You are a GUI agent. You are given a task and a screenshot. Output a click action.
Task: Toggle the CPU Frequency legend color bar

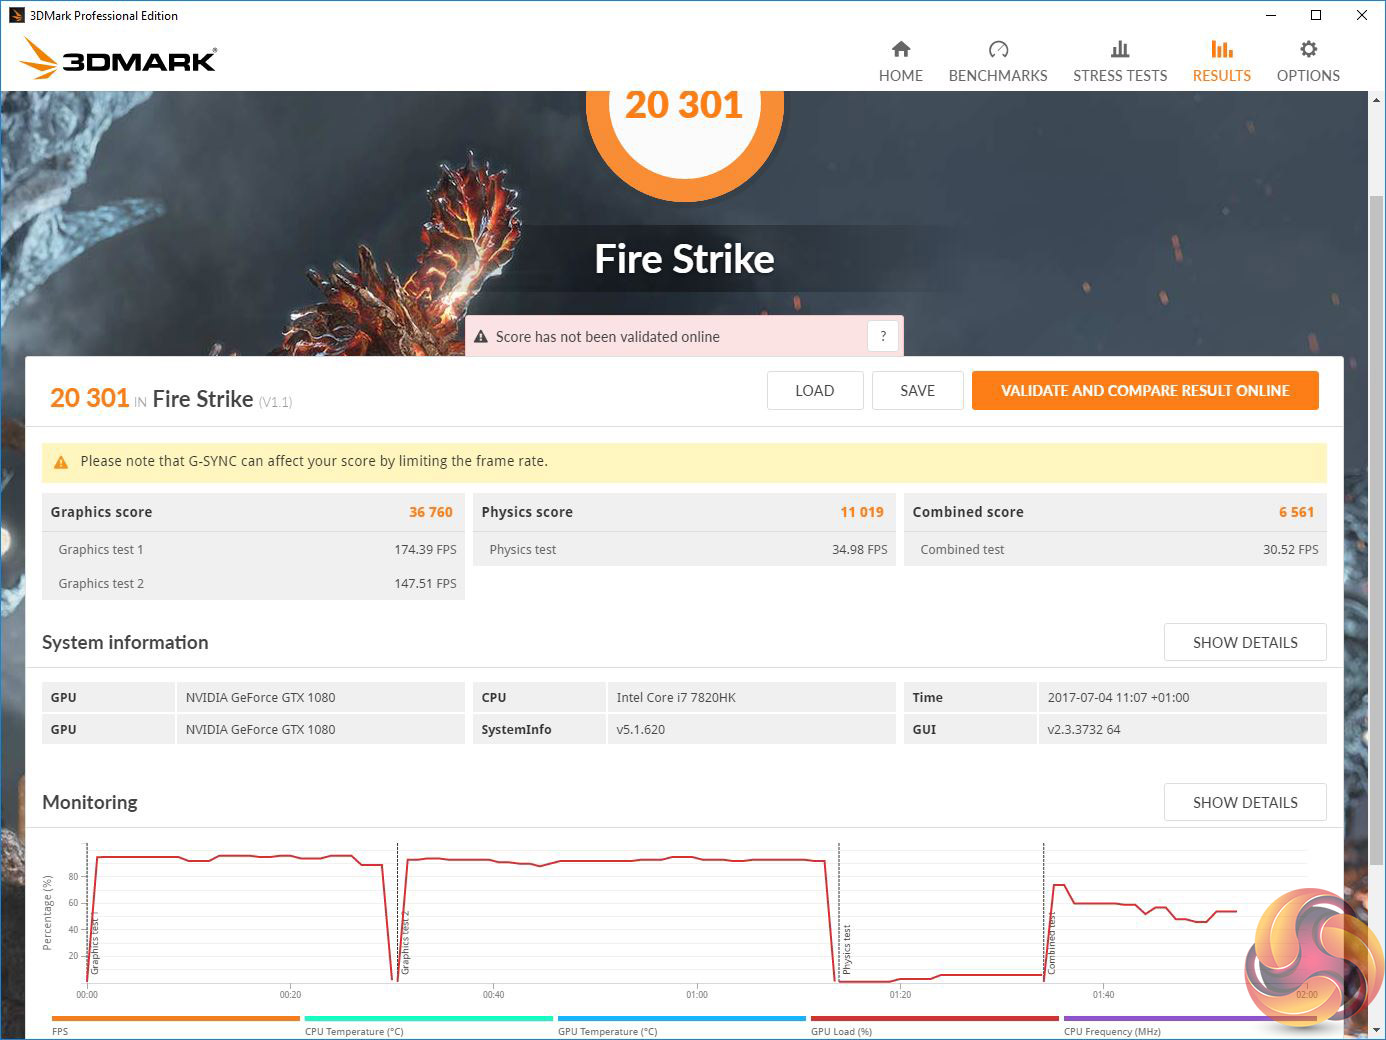[x=1188, y=1019]
